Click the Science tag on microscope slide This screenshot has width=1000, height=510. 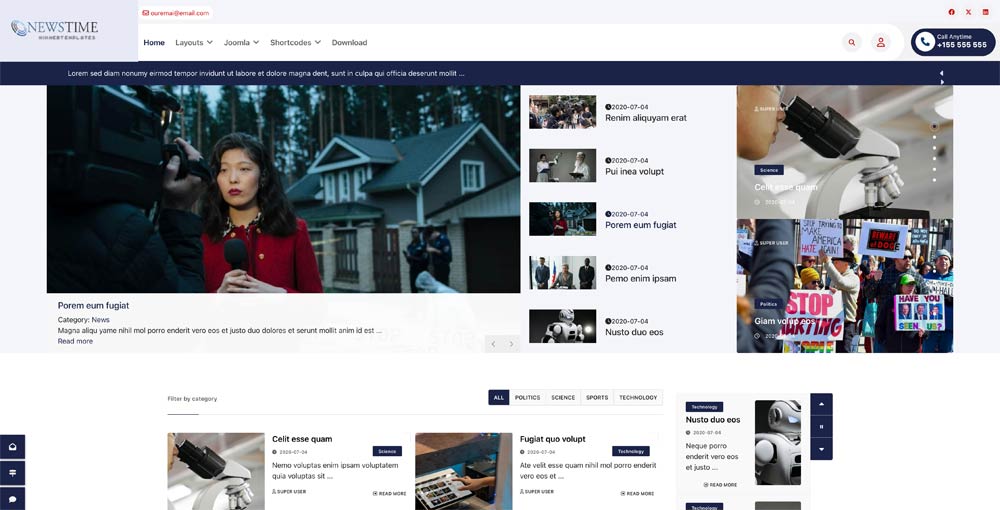click(768, 170)
